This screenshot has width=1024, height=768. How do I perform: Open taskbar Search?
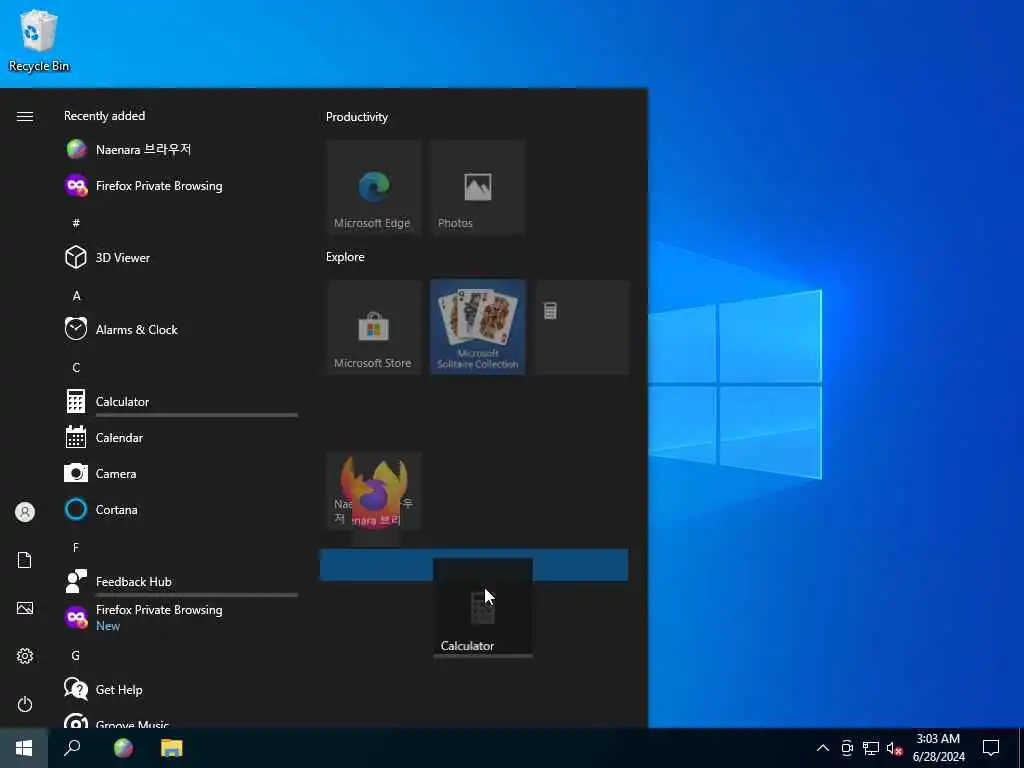point(72,748)
